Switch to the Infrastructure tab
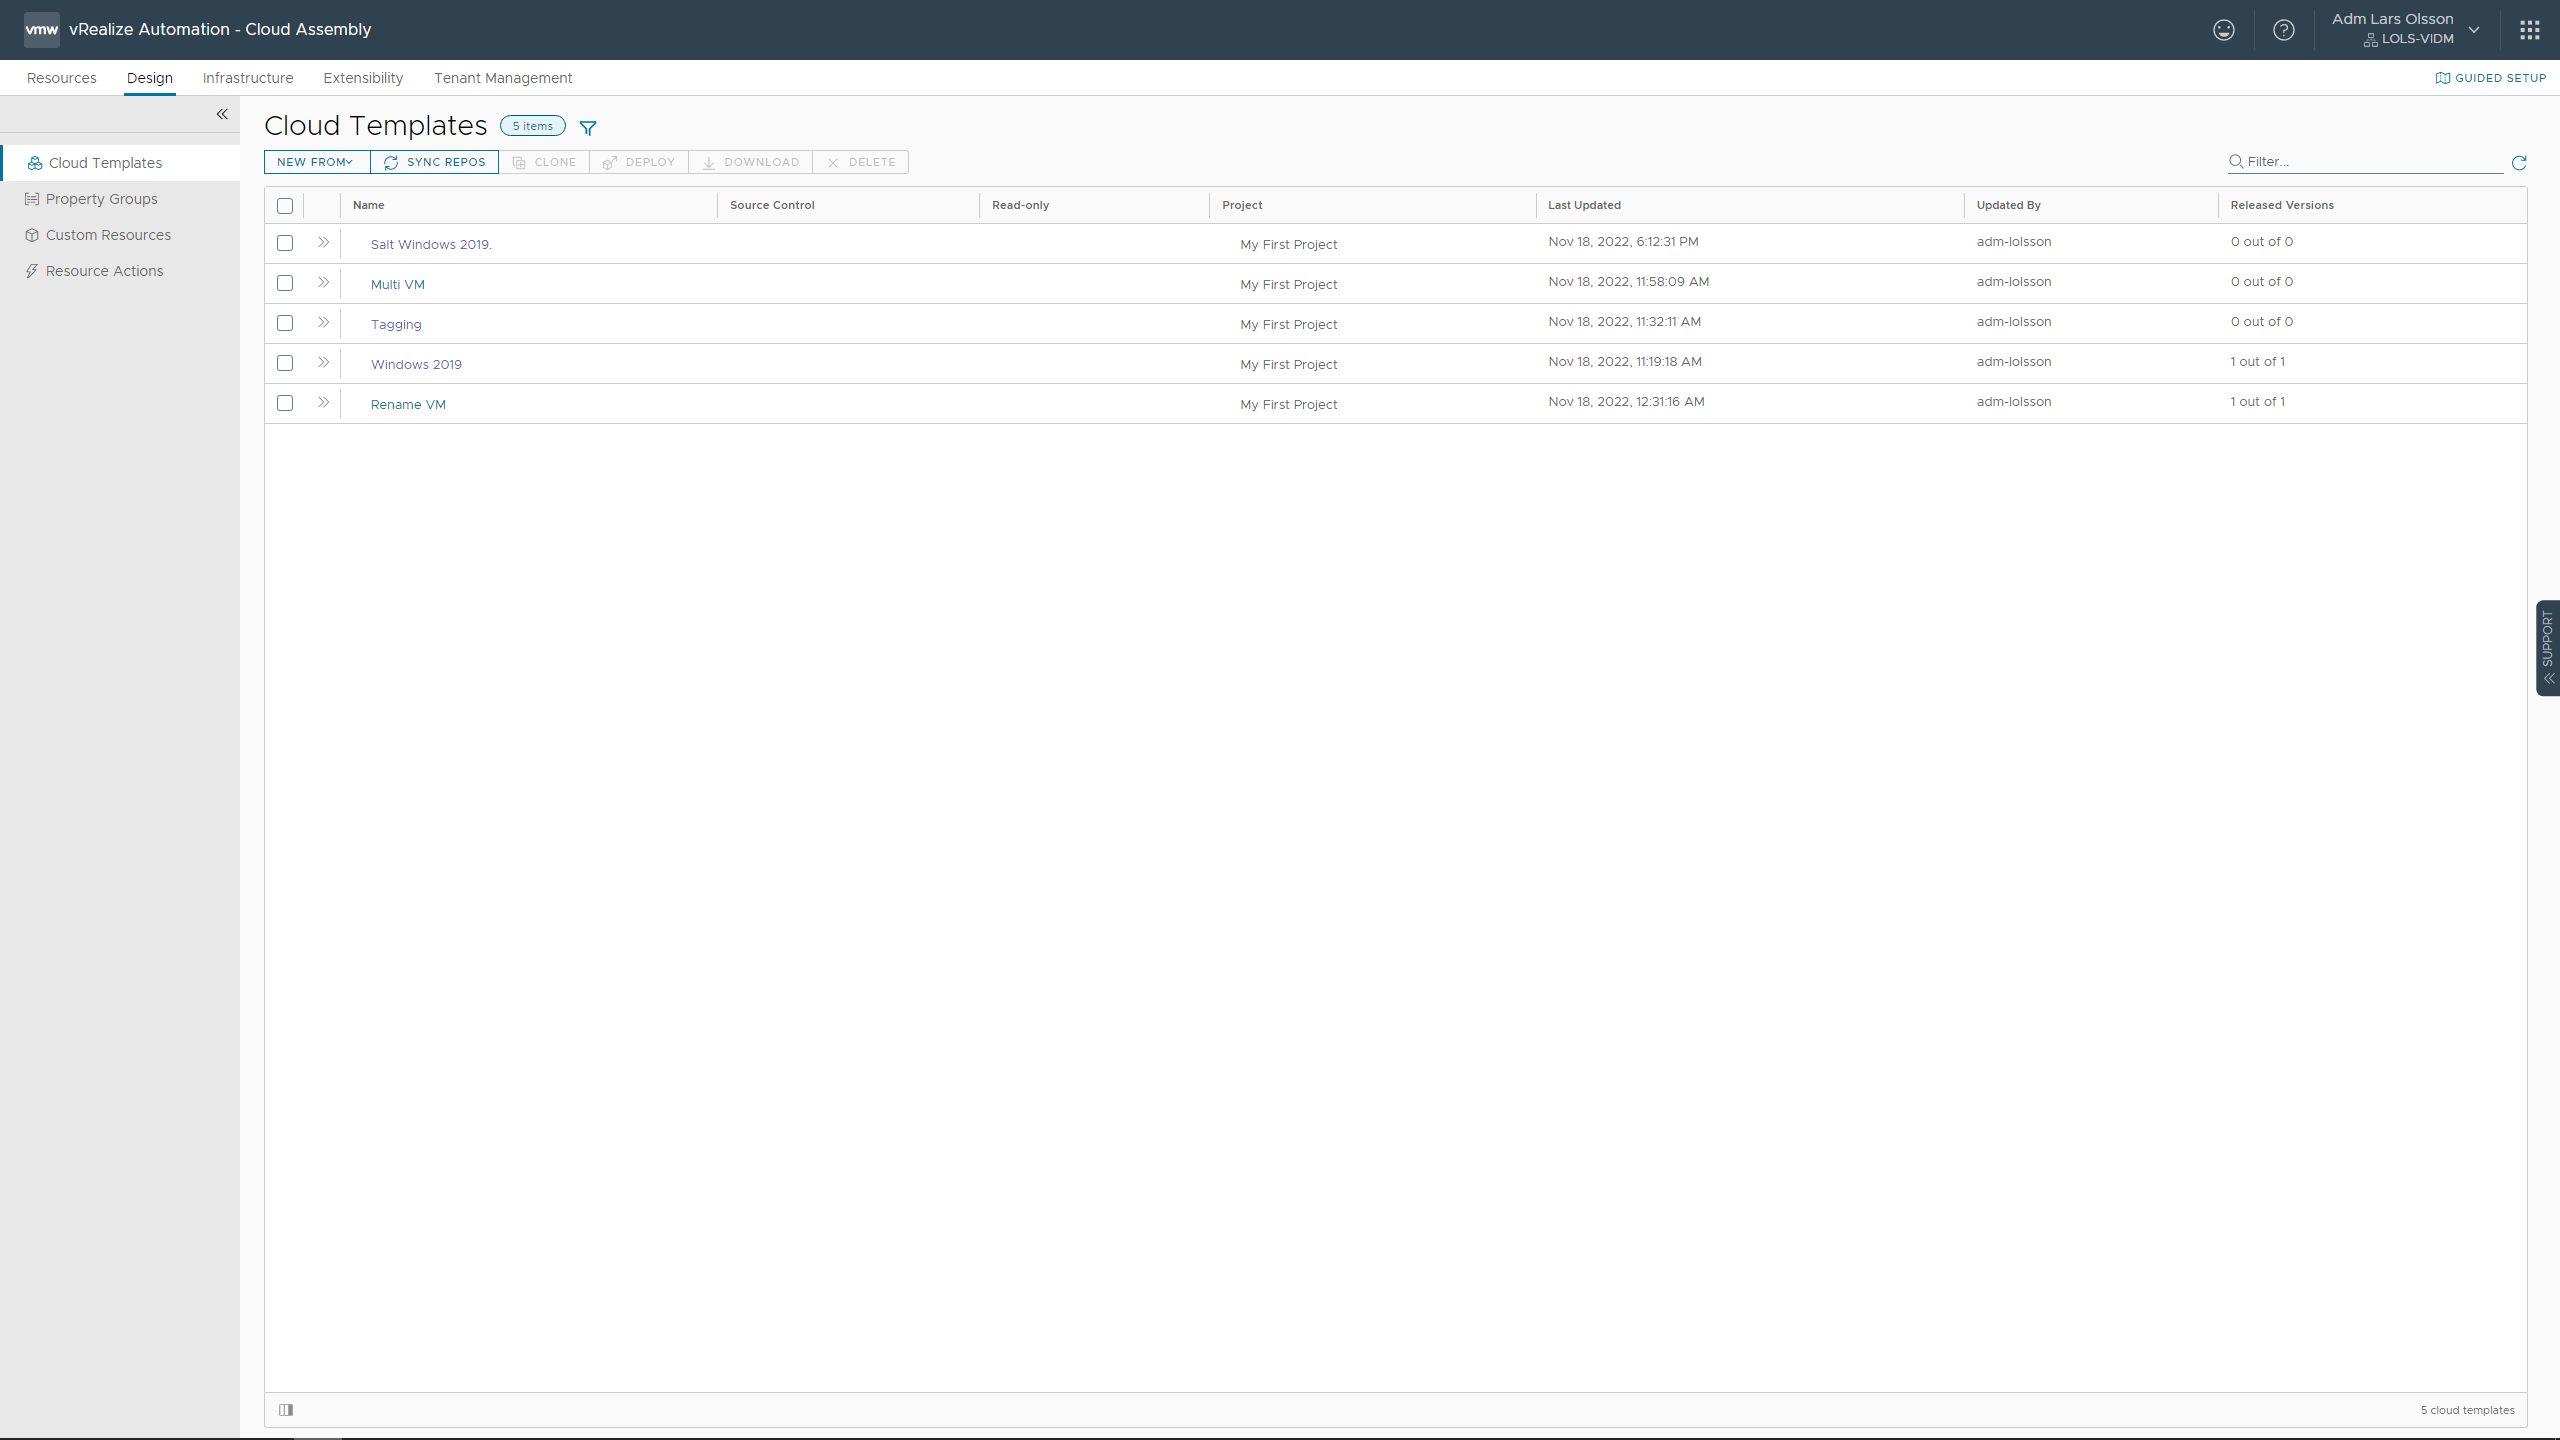This screenshot has height=1440, width=2560. pyautogui.click(x=248, y=78)
